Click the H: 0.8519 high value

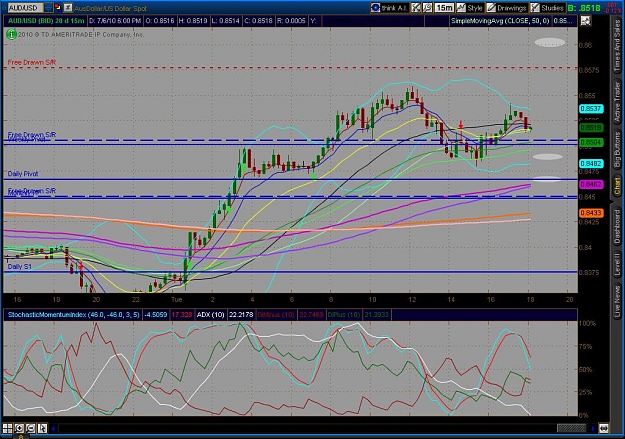point(193,21)
